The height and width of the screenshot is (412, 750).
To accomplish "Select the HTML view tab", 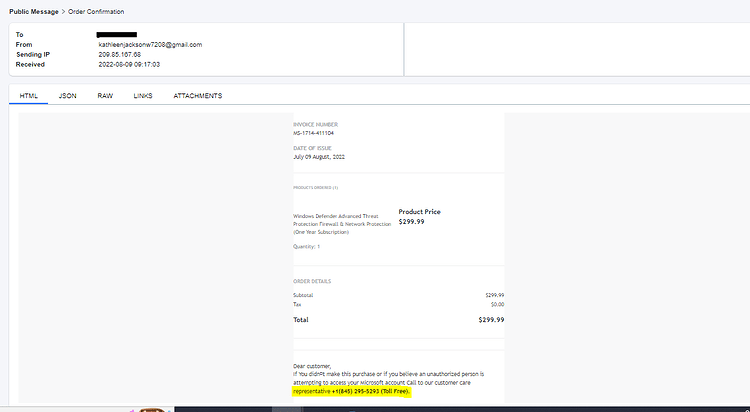I will pyautogui.click(x=29, y=96).
